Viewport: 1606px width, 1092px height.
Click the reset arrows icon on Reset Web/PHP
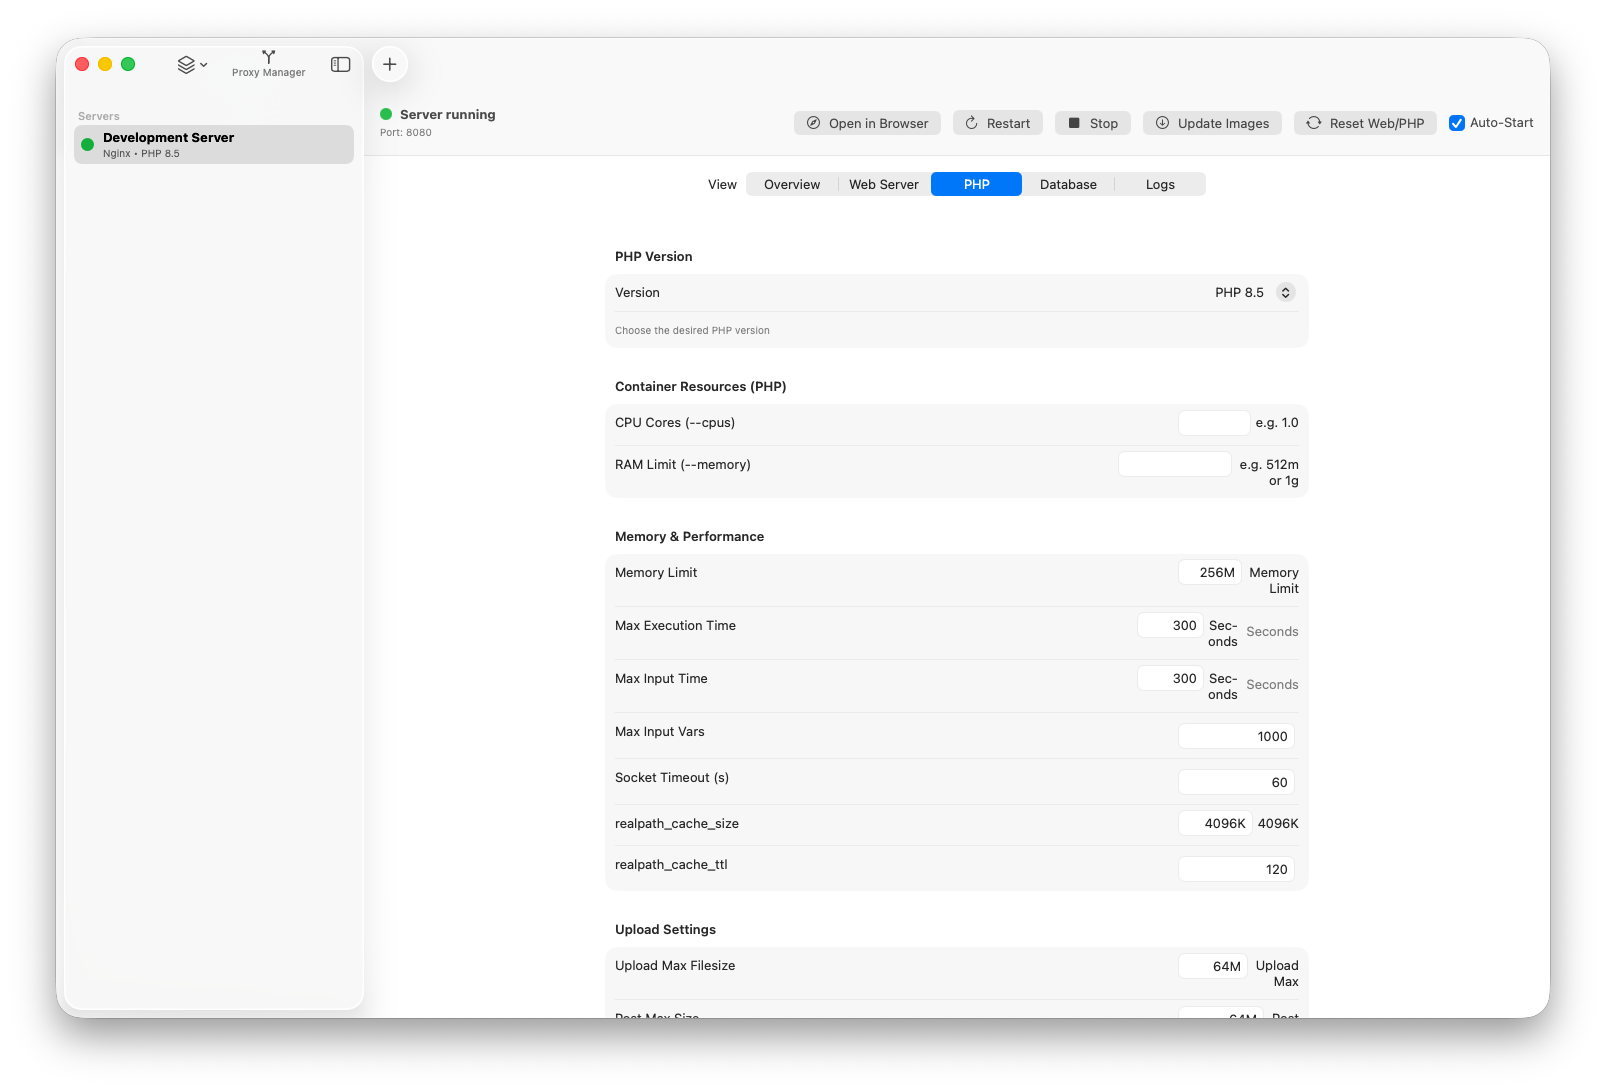tap(1312, 122)
